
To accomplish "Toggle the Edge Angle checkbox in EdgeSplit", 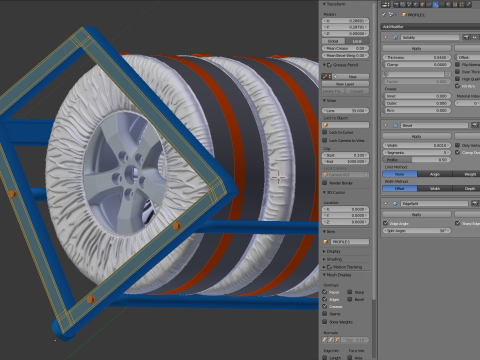I will click(x=386, y=223).
